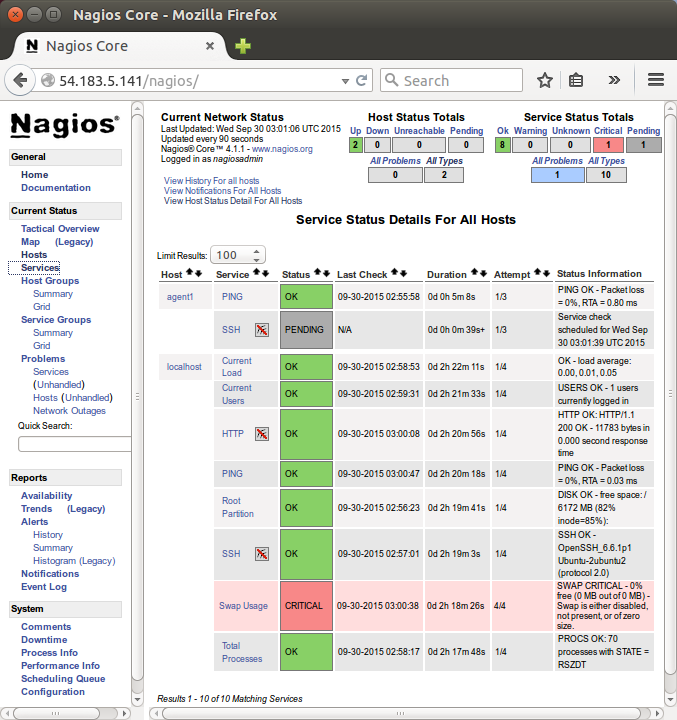Open Process Info in System section
677x720 pixels.
49,653
